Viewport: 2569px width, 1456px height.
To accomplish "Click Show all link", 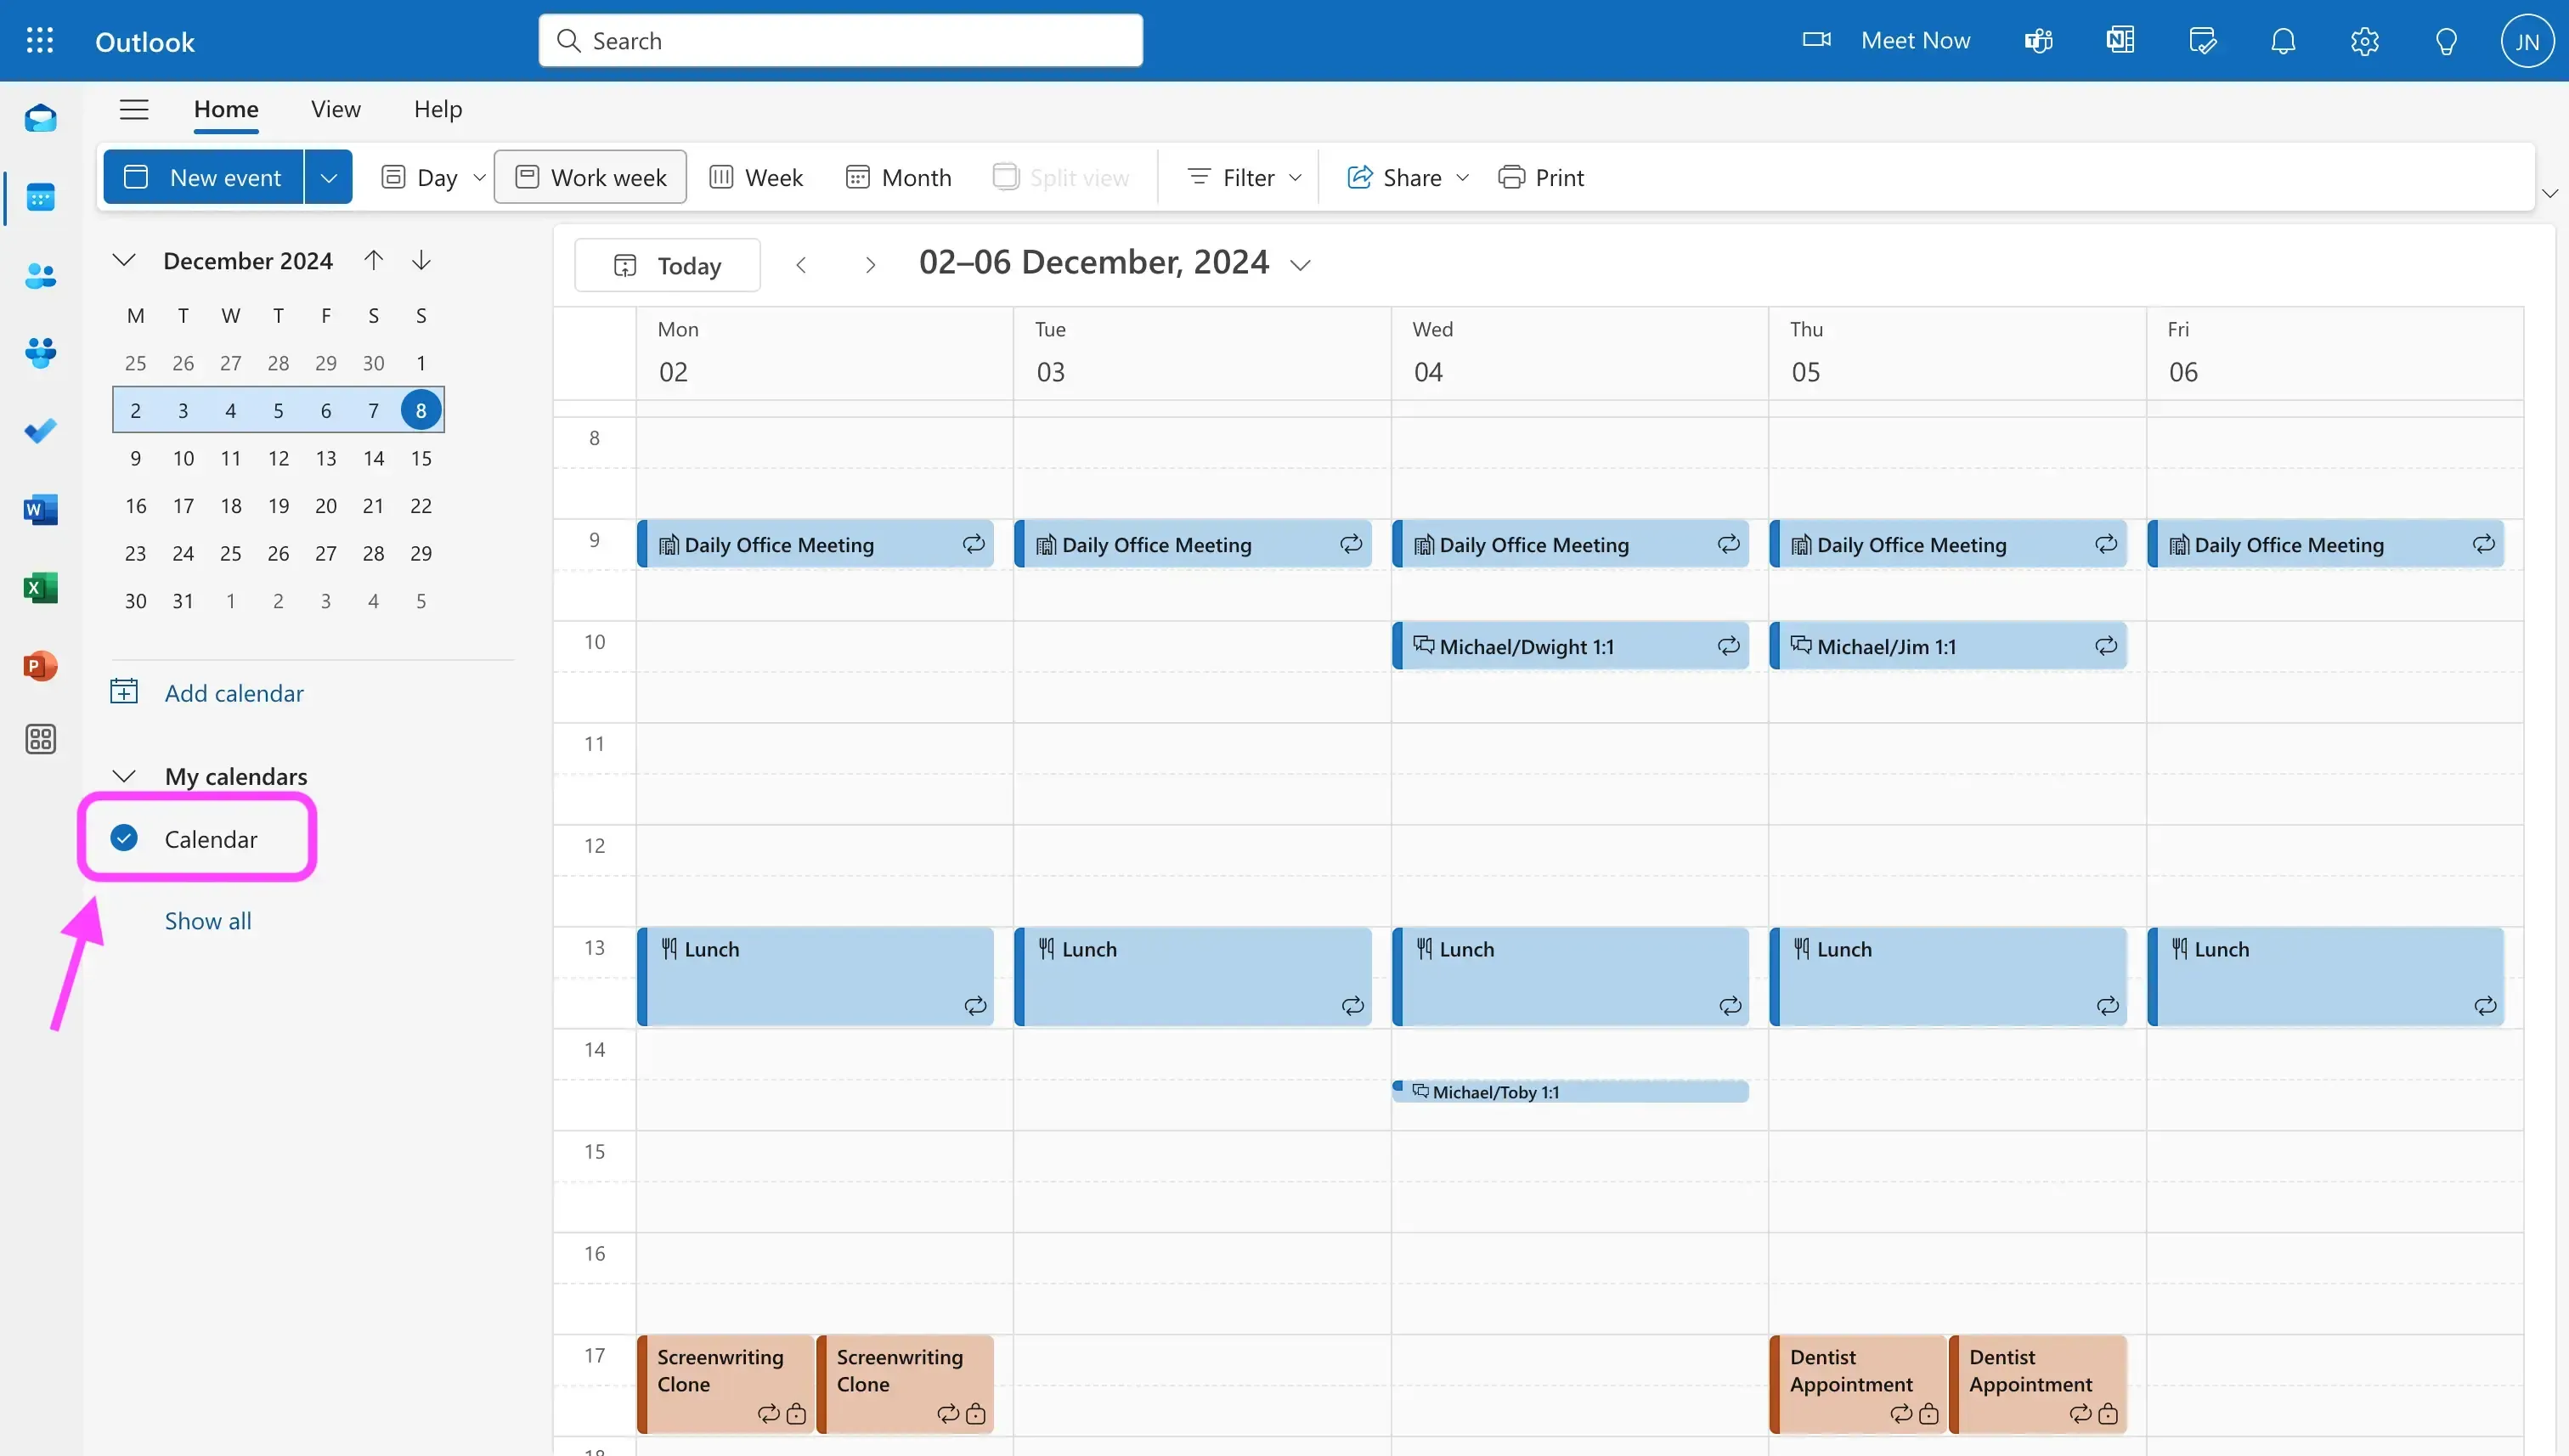I will (x=207, y=920).
